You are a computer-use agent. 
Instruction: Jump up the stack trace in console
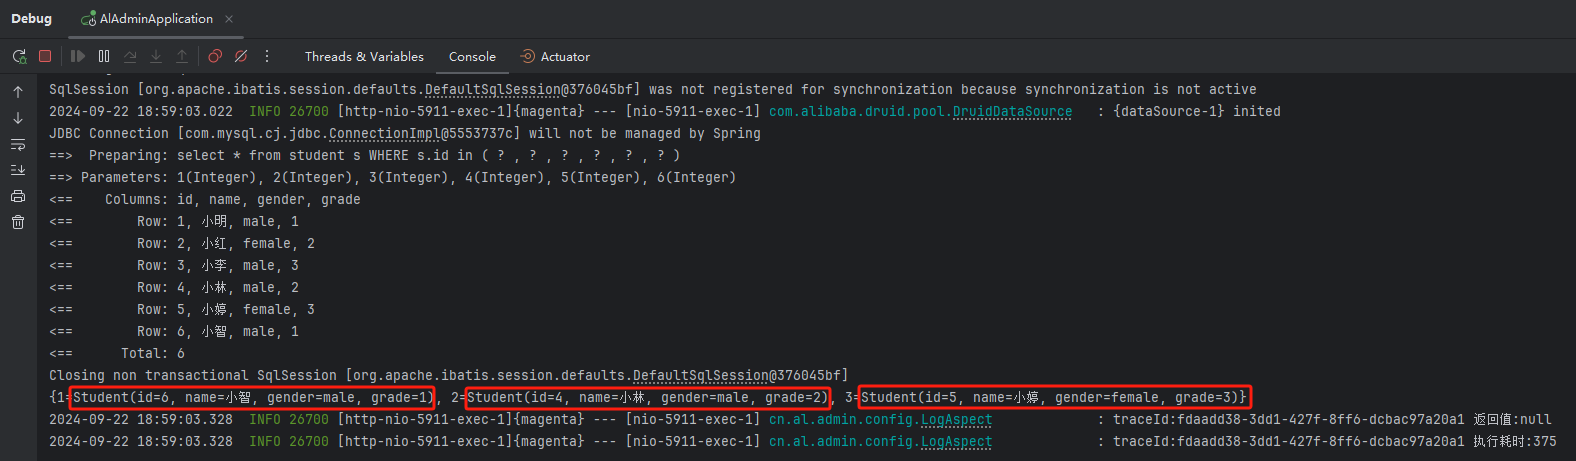[x=18, y=92]
